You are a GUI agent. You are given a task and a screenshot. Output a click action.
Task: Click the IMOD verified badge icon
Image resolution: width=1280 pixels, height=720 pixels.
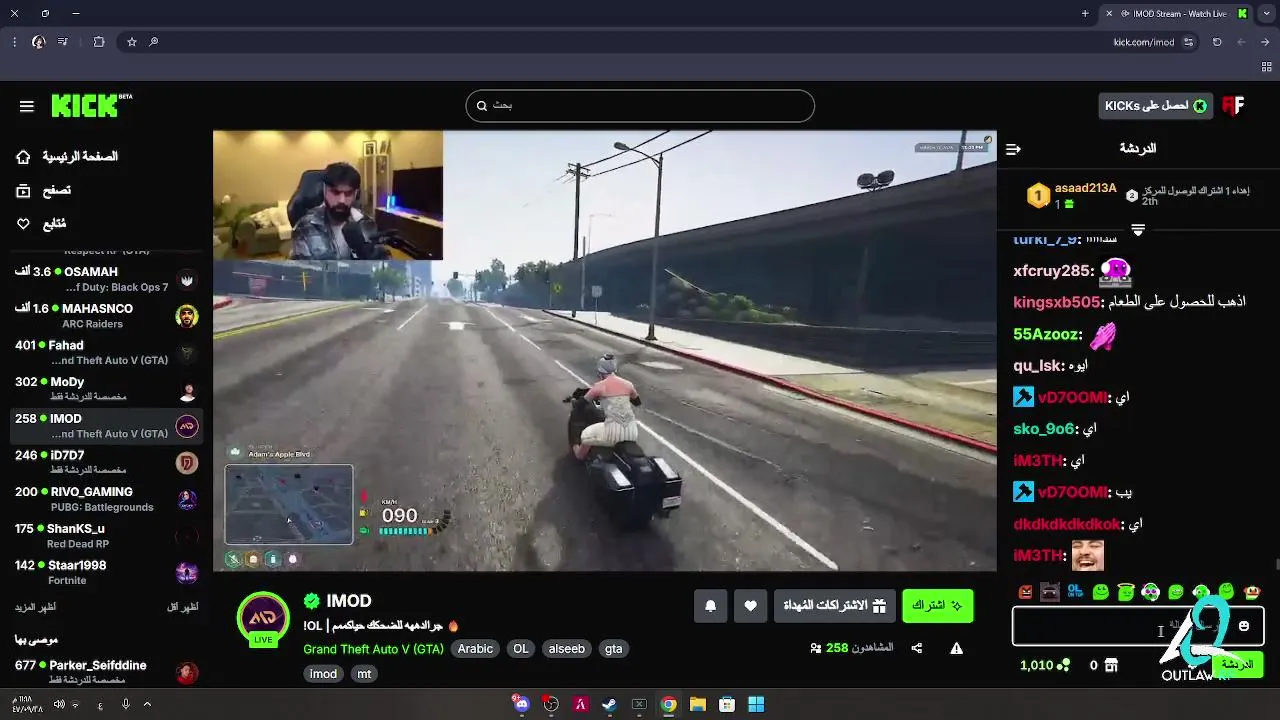click(x=312, y=601)
